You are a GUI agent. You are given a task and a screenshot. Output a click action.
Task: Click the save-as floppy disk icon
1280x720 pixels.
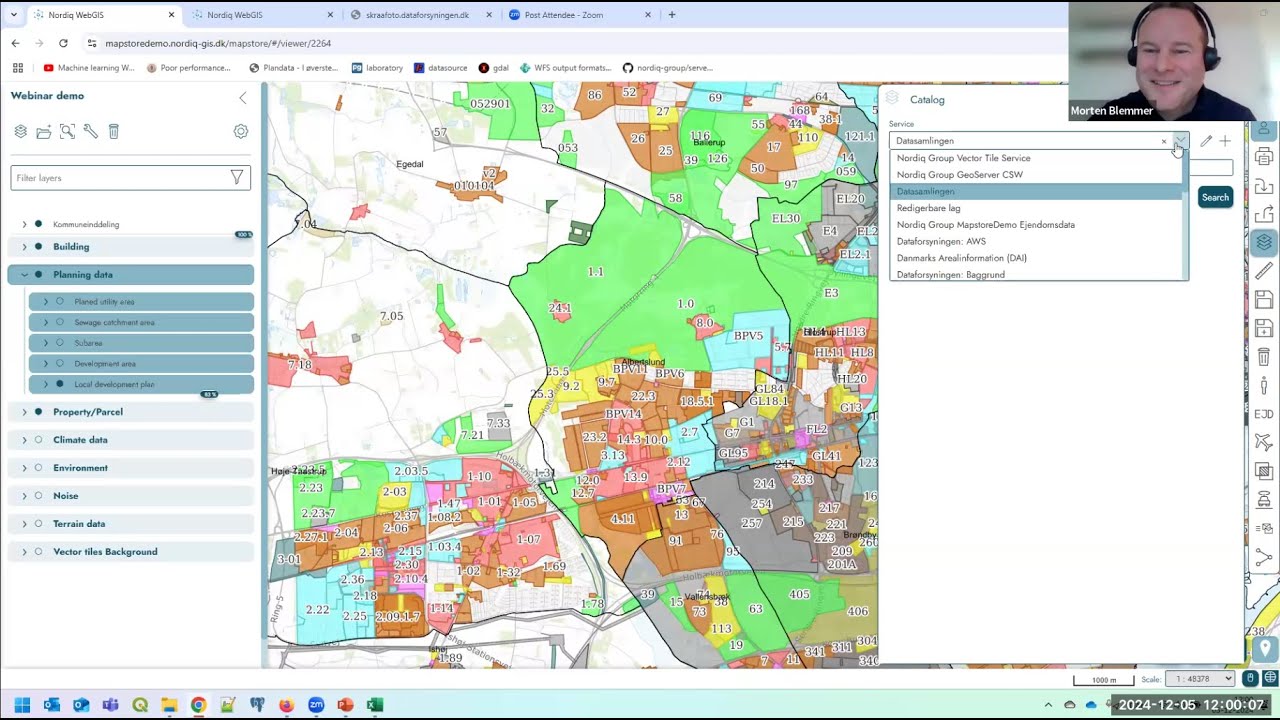coord(1264,328)
